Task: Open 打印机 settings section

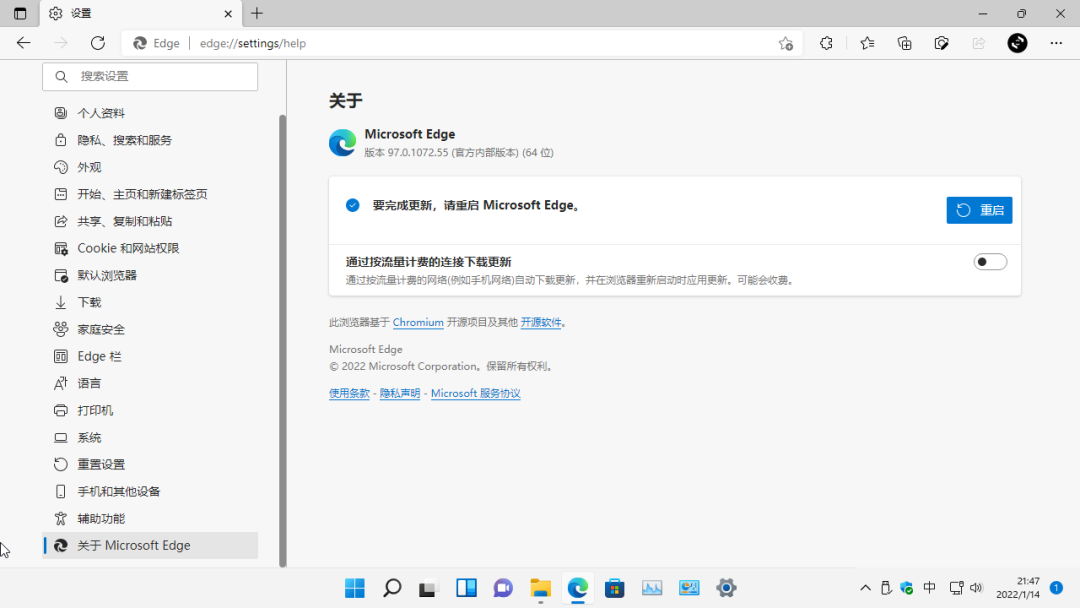Action: (x=150, y=410)
